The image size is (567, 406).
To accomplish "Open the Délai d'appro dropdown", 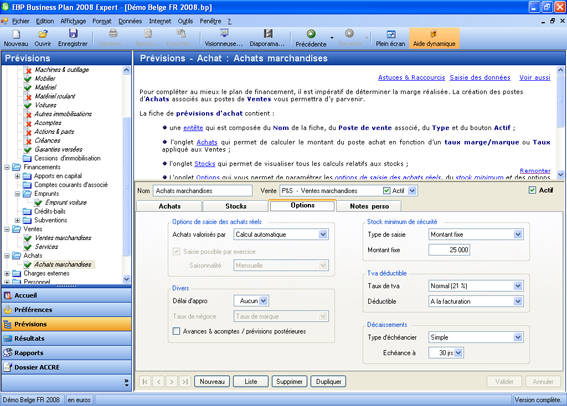I will tap(263, 301).
